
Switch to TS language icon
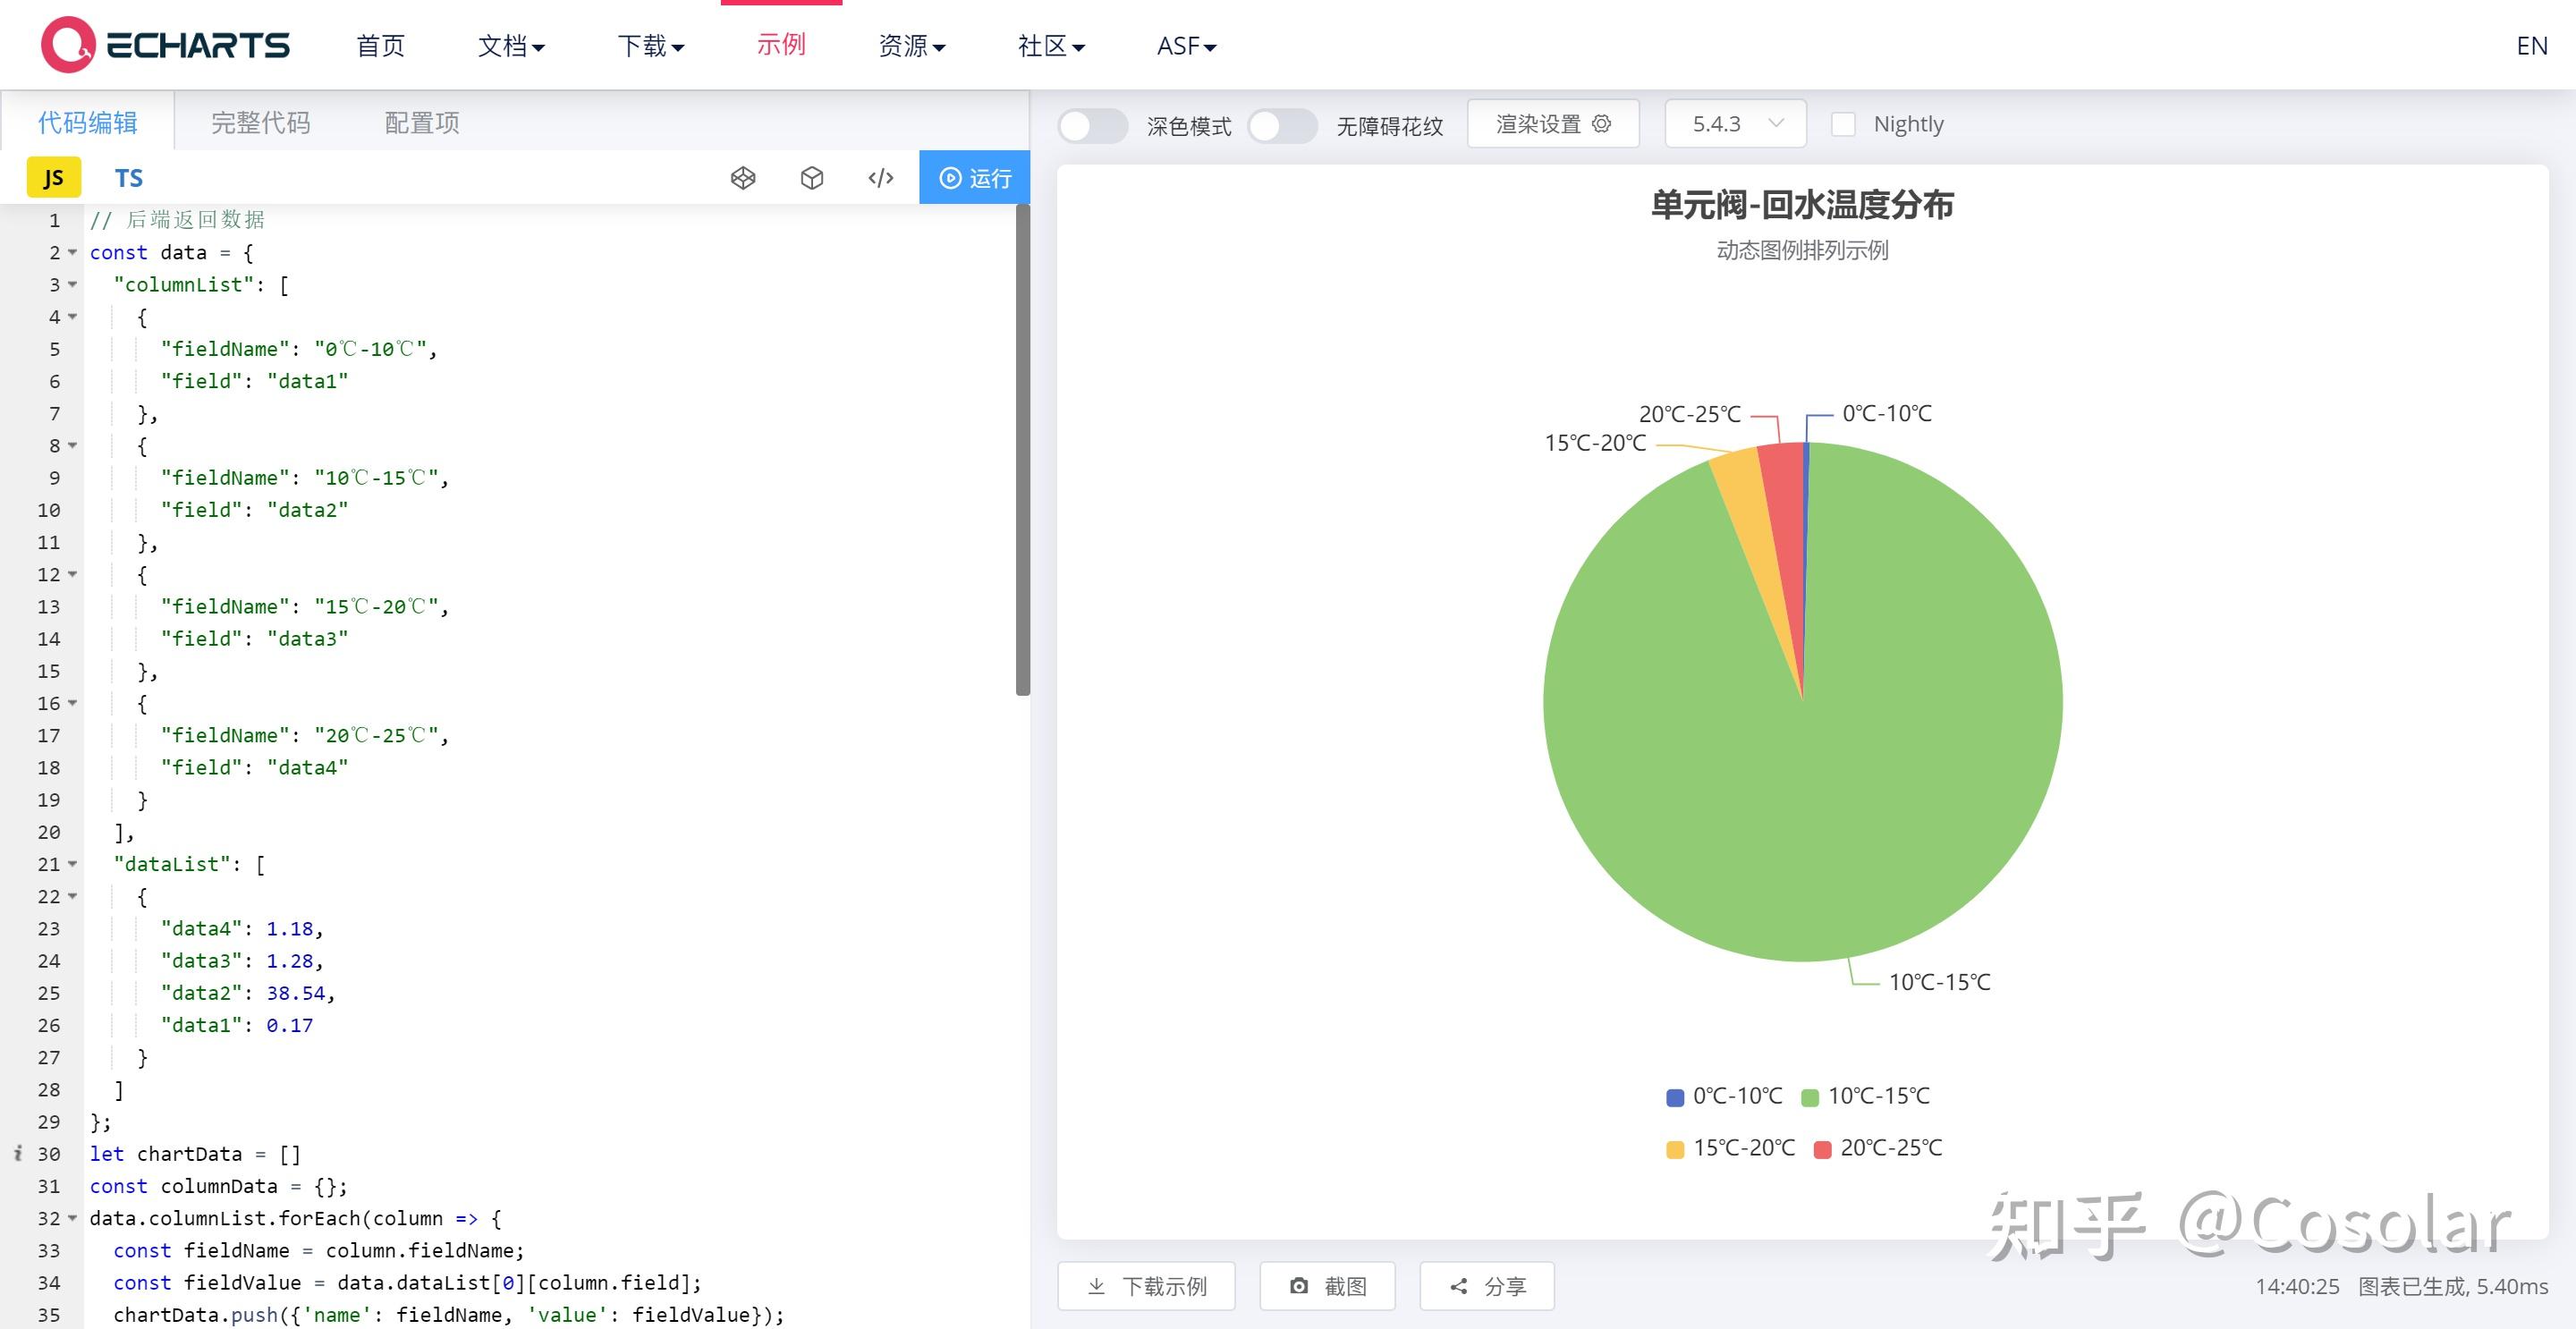[x=129, y=178]
